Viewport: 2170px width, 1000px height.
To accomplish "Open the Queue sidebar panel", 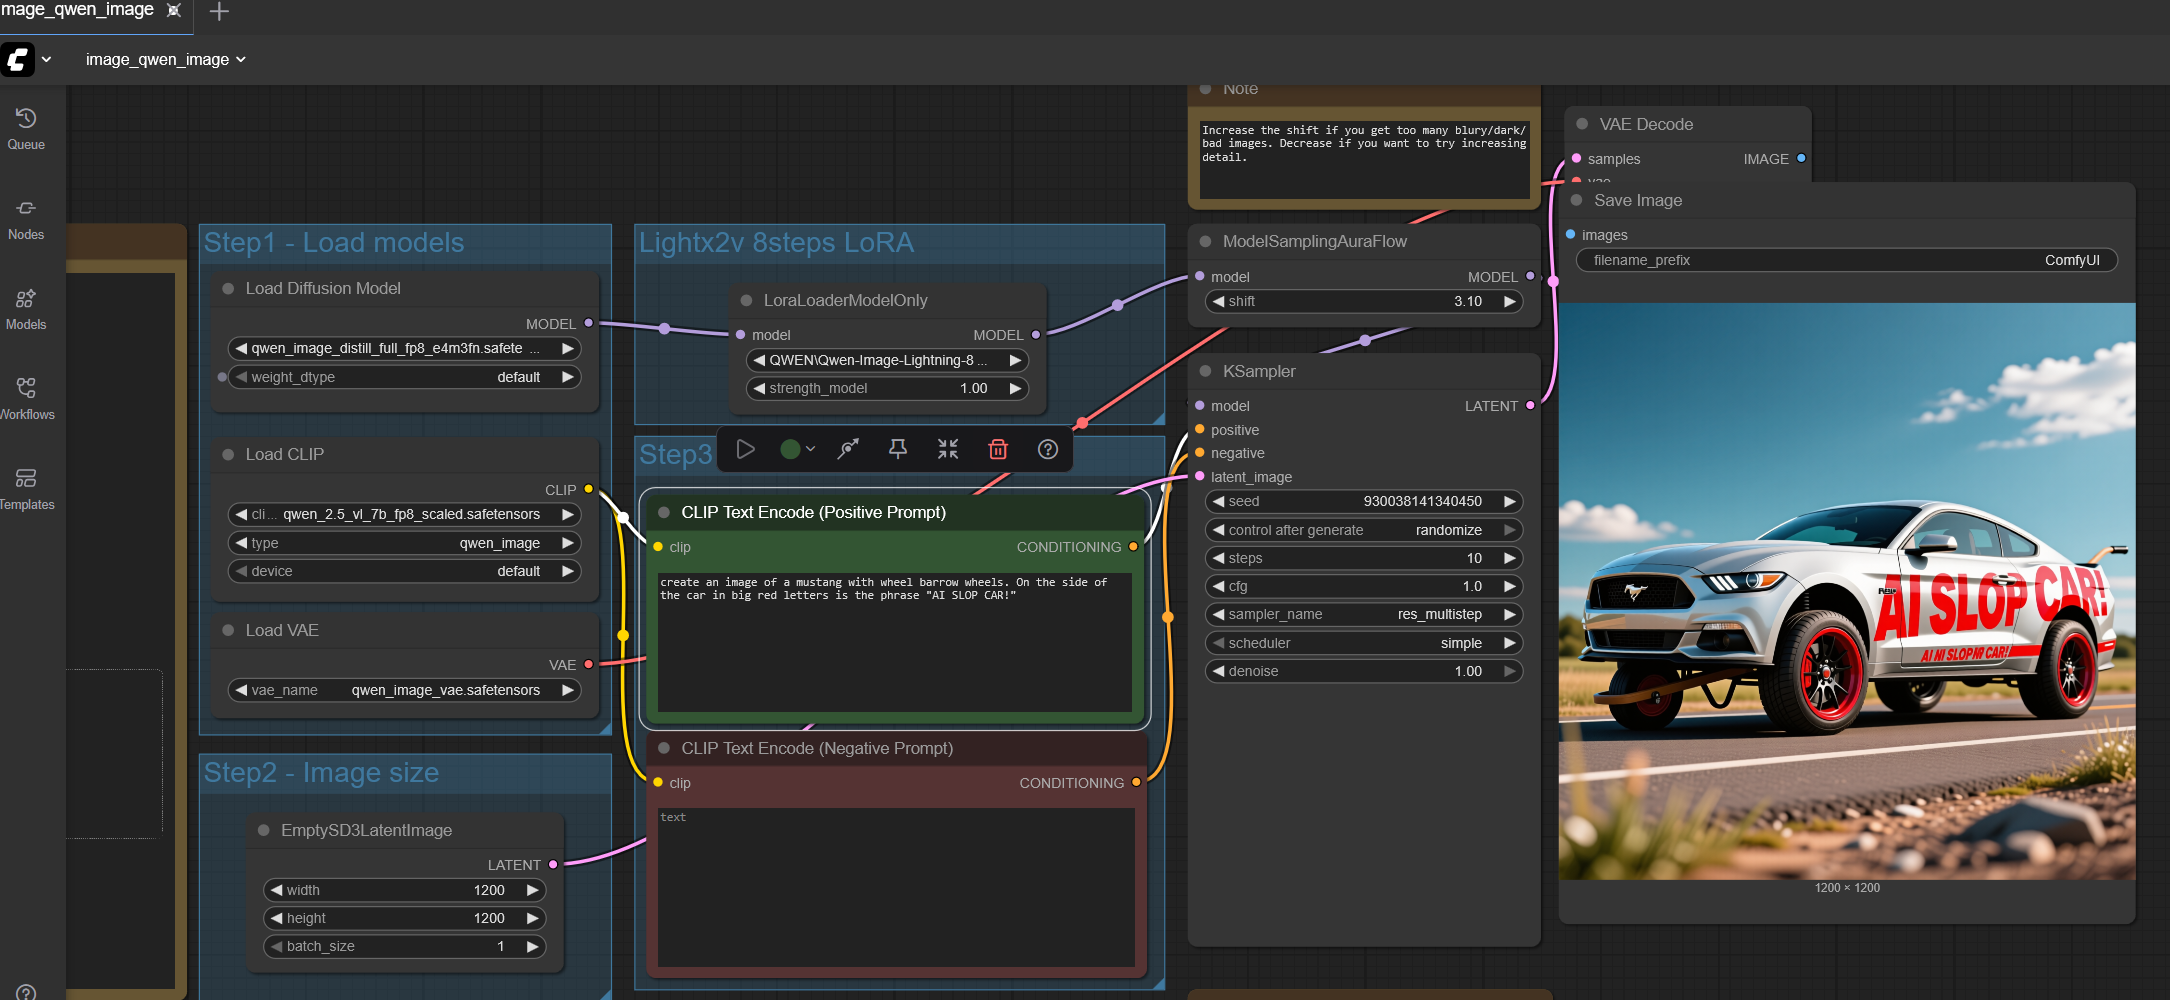I will (x=26, y=130).
